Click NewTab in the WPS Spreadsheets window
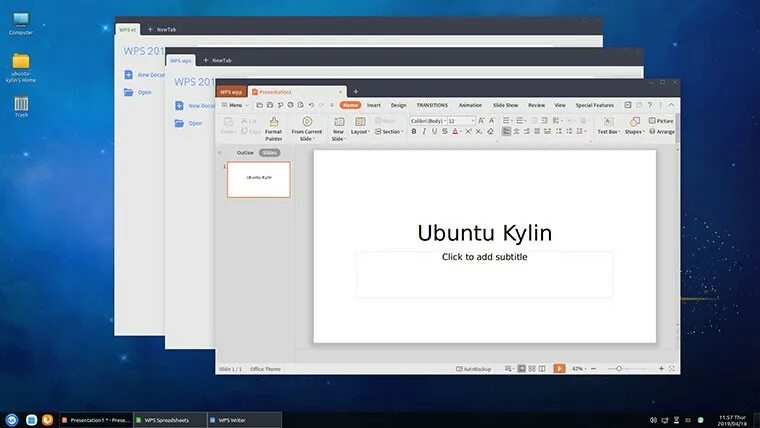This screenshot has height=428, width=760. 162,30
